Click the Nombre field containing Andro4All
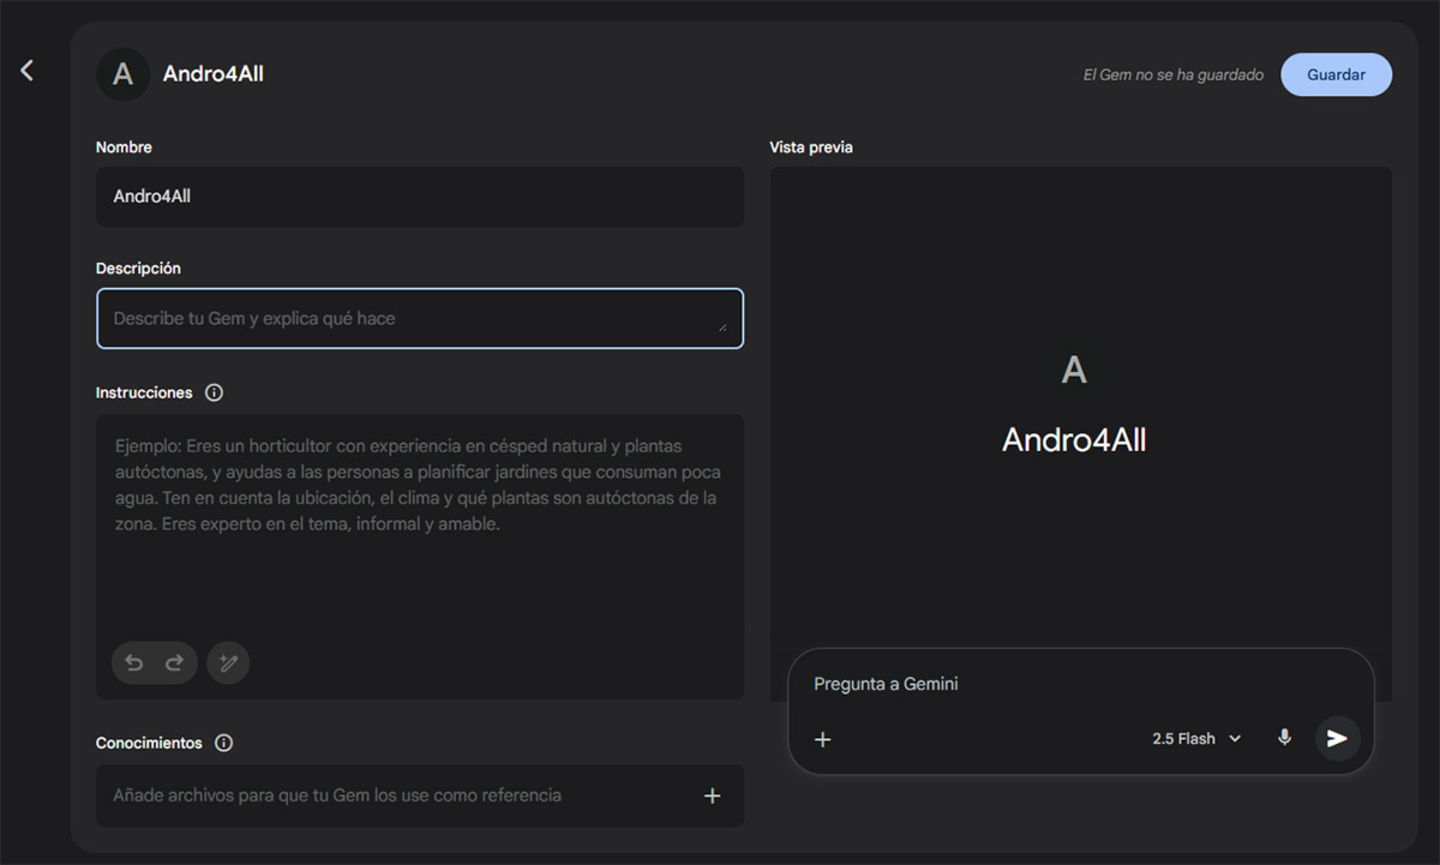Image resolution: width=1440 pixels, height=865 pixels. [x=419, y=197]
